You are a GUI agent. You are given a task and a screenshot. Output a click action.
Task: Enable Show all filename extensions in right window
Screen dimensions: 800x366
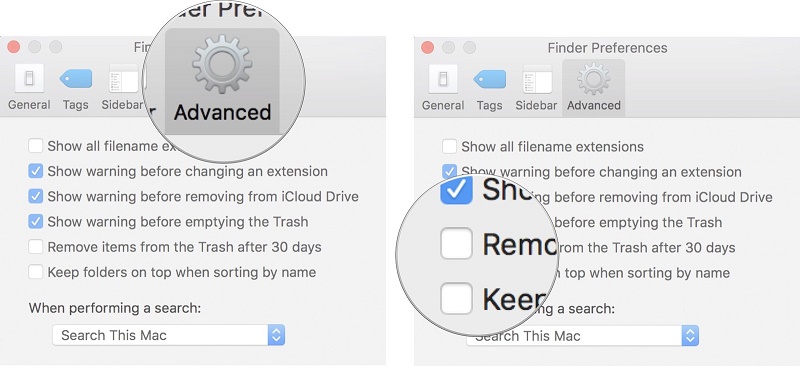449,147
